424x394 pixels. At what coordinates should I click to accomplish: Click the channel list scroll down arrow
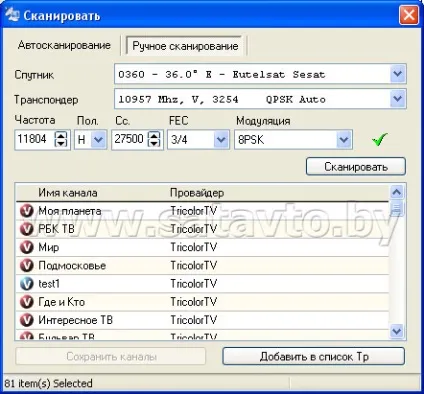click(397, 331)
